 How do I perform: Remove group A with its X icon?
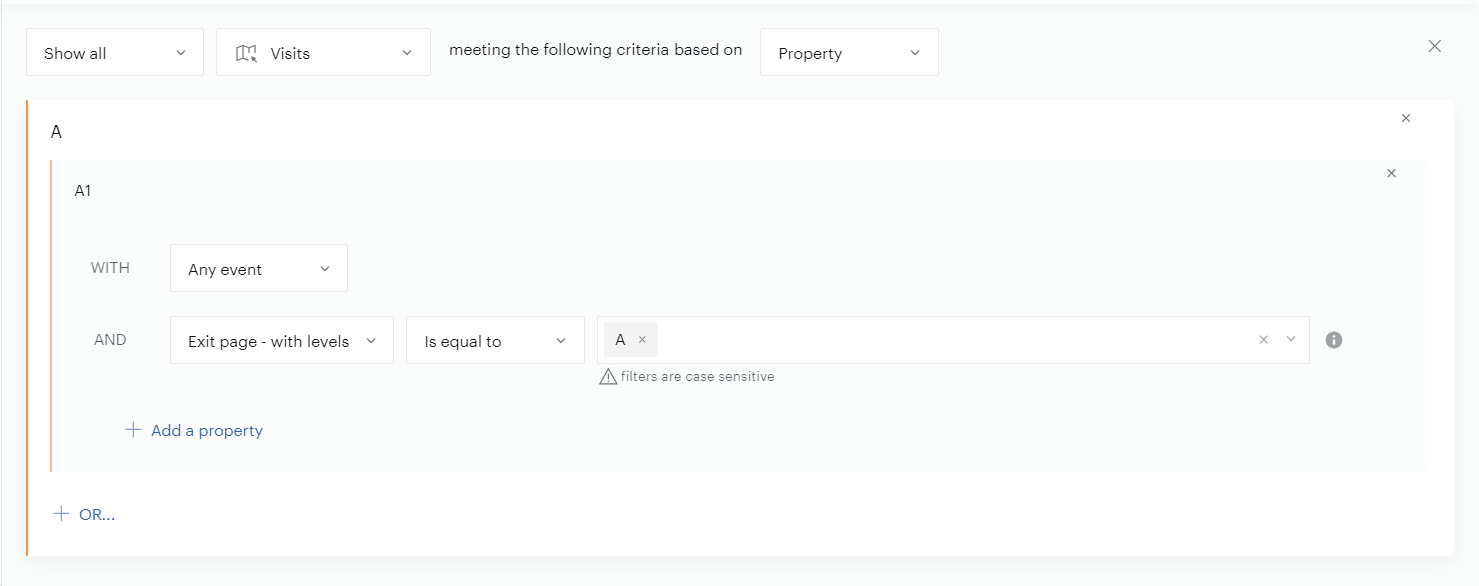pos(1405,118)
